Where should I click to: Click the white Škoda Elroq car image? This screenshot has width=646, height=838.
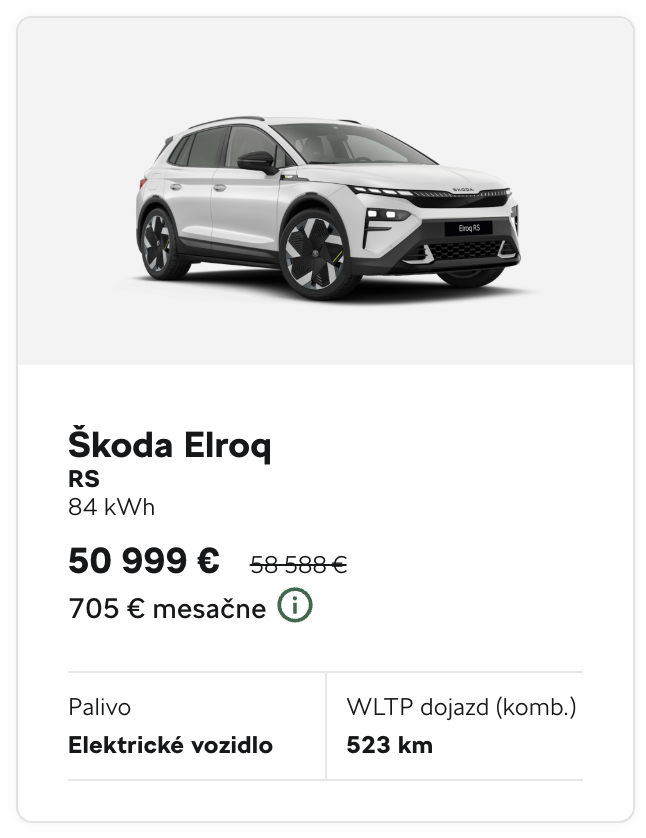pyautogui.click(x=327, y=207)
